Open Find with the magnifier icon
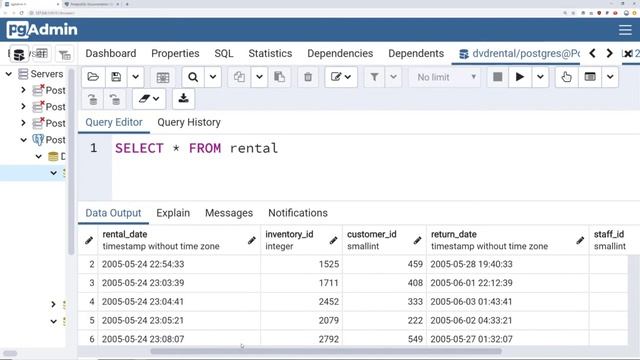Screen dimensions: 640x360 coord(193,77)
